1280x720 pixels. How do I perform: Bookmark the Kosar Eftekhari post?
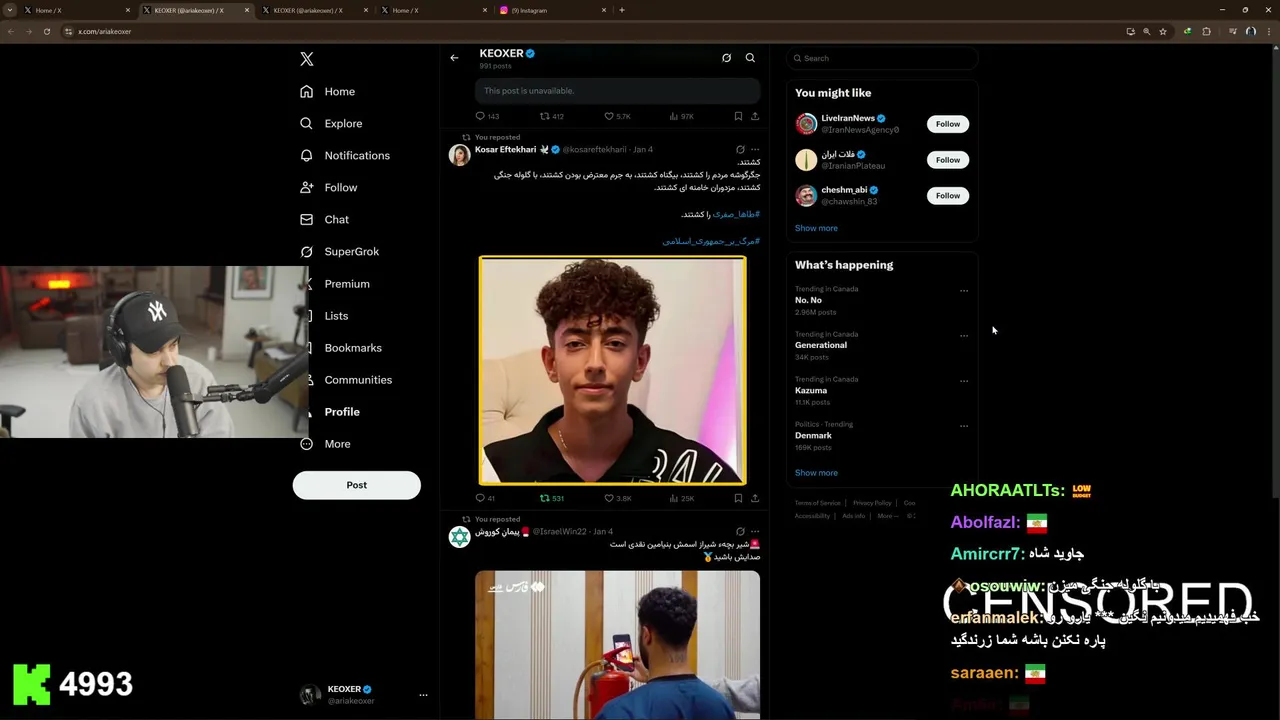738,498
